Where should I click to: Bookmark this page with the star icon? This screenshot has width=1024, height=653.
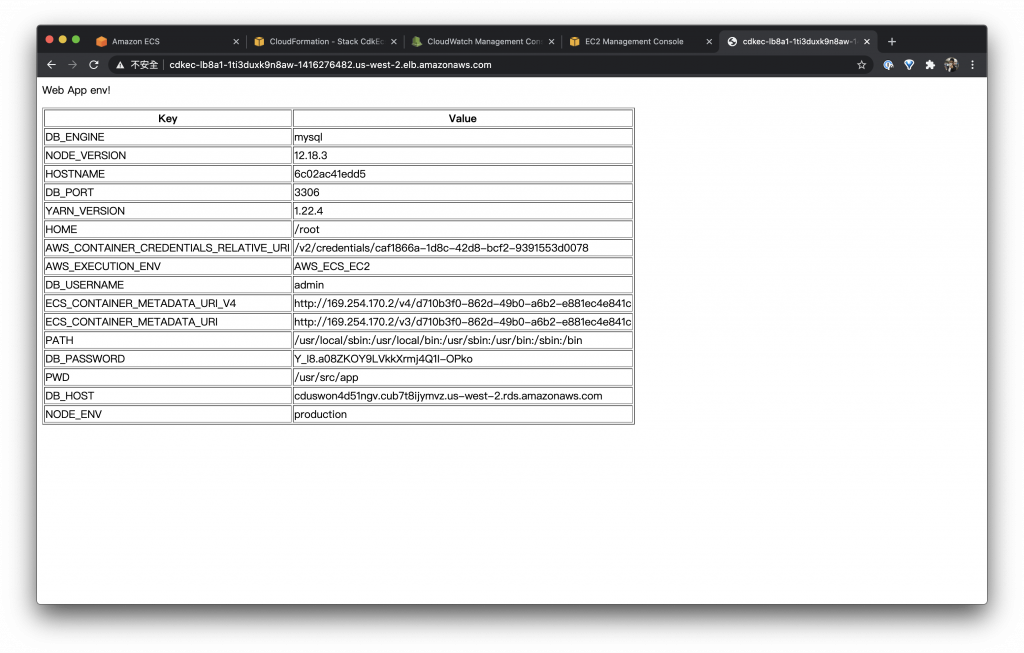coord(861,65)
